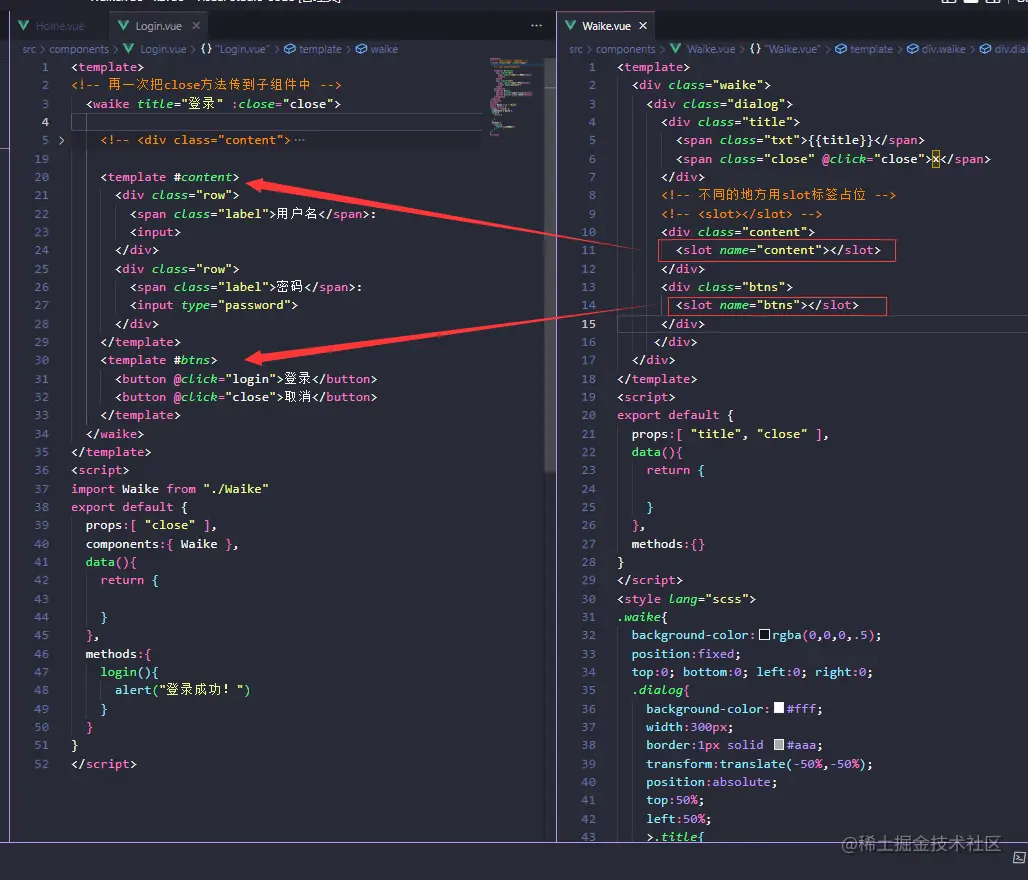Open '{} "Waike.vue"' breadcrumb symbol
1028x880 pixels.
point(785,49)
